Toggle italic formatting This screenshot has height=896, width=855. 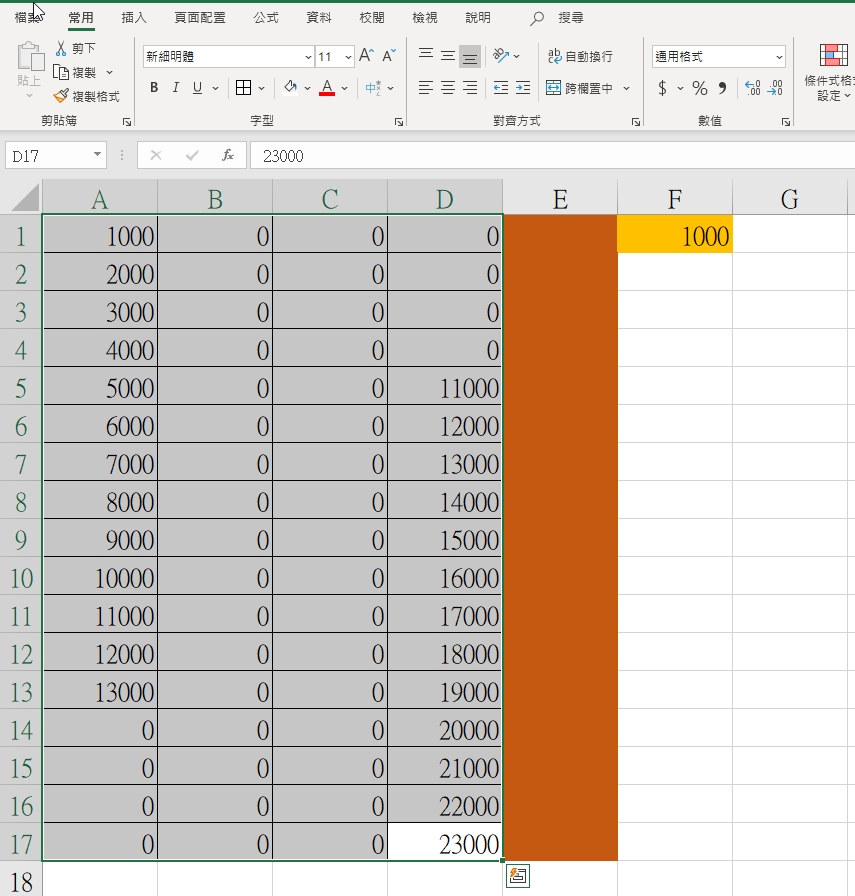pyautogui.click(x=176, y=88)
